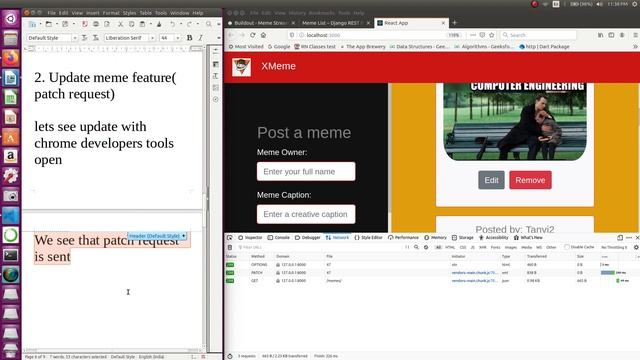Open the Liberation Serif font dropdown
640x360 pixels.
[152, 38]
